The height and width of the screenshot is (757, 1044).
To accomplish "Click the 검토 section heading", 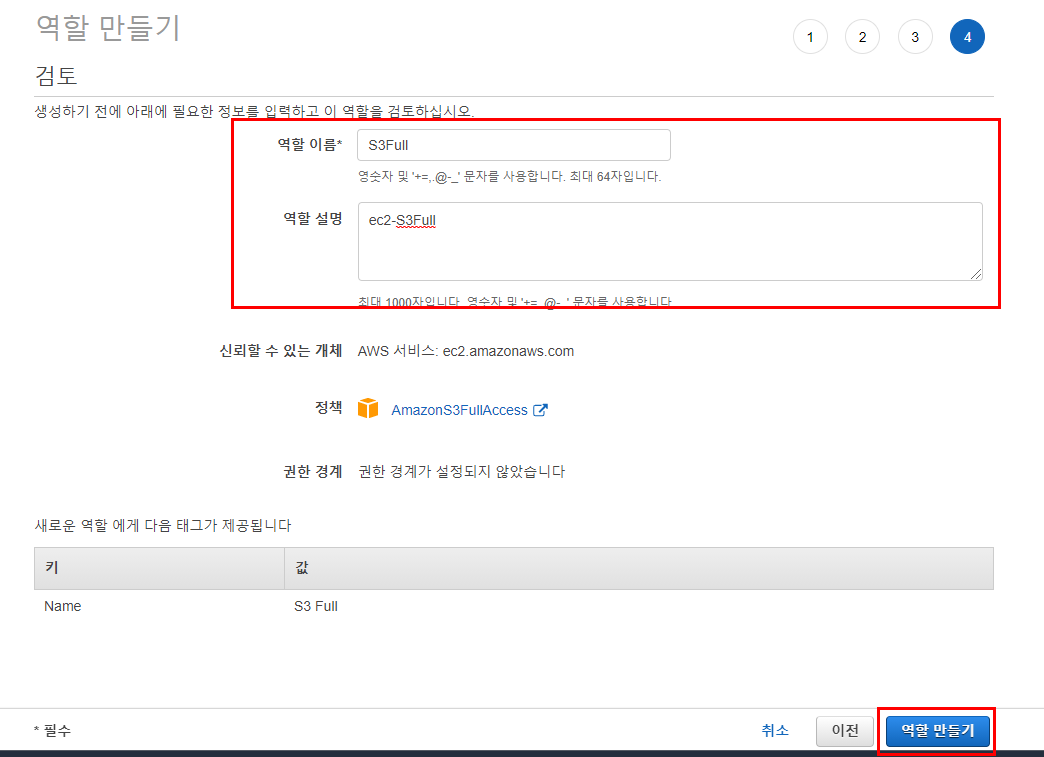I will [x=57, y=75].
